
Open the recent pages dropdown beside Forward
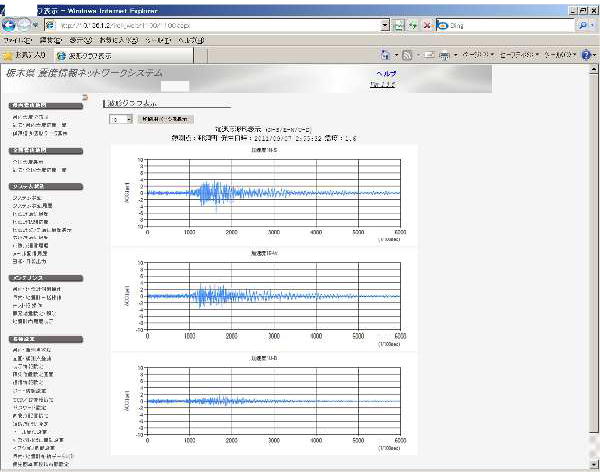pyautogui.click(x=35, y=25)
